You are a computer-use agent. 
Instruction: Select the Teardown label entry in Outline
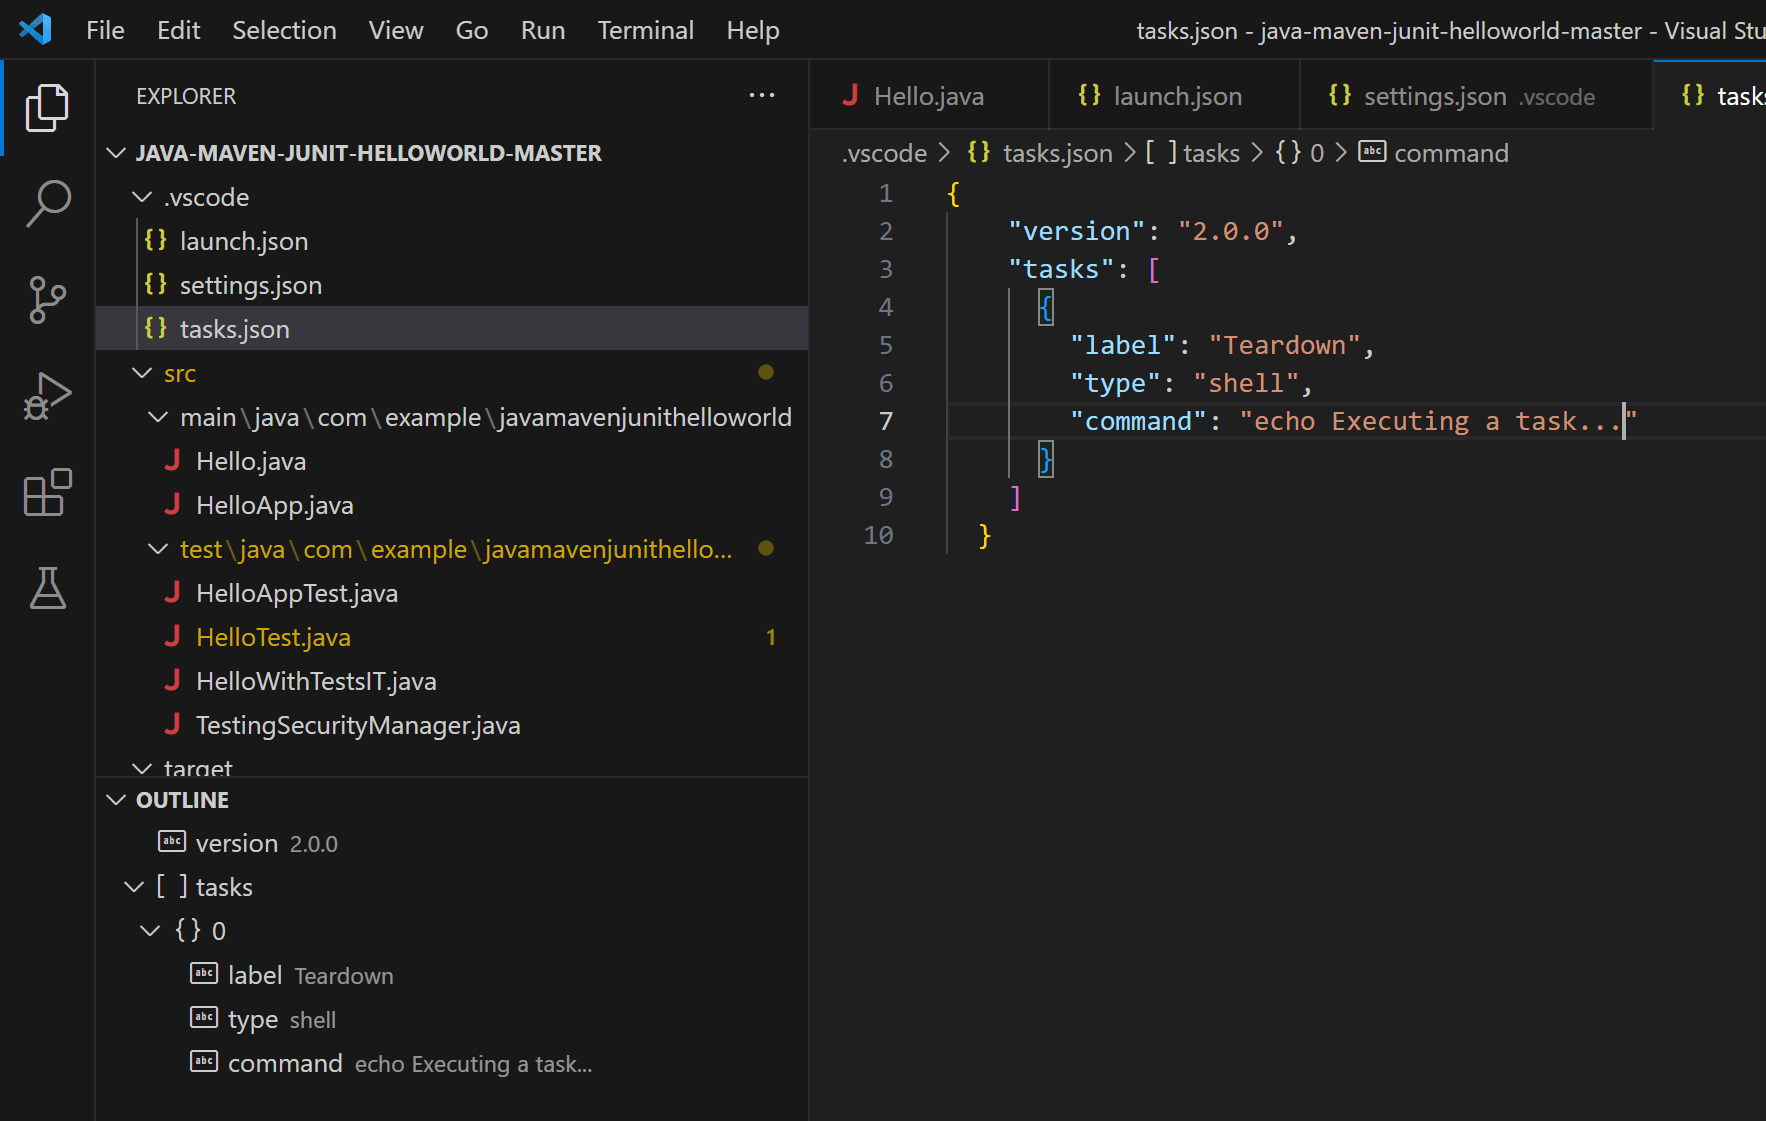[x=256, y=974]
